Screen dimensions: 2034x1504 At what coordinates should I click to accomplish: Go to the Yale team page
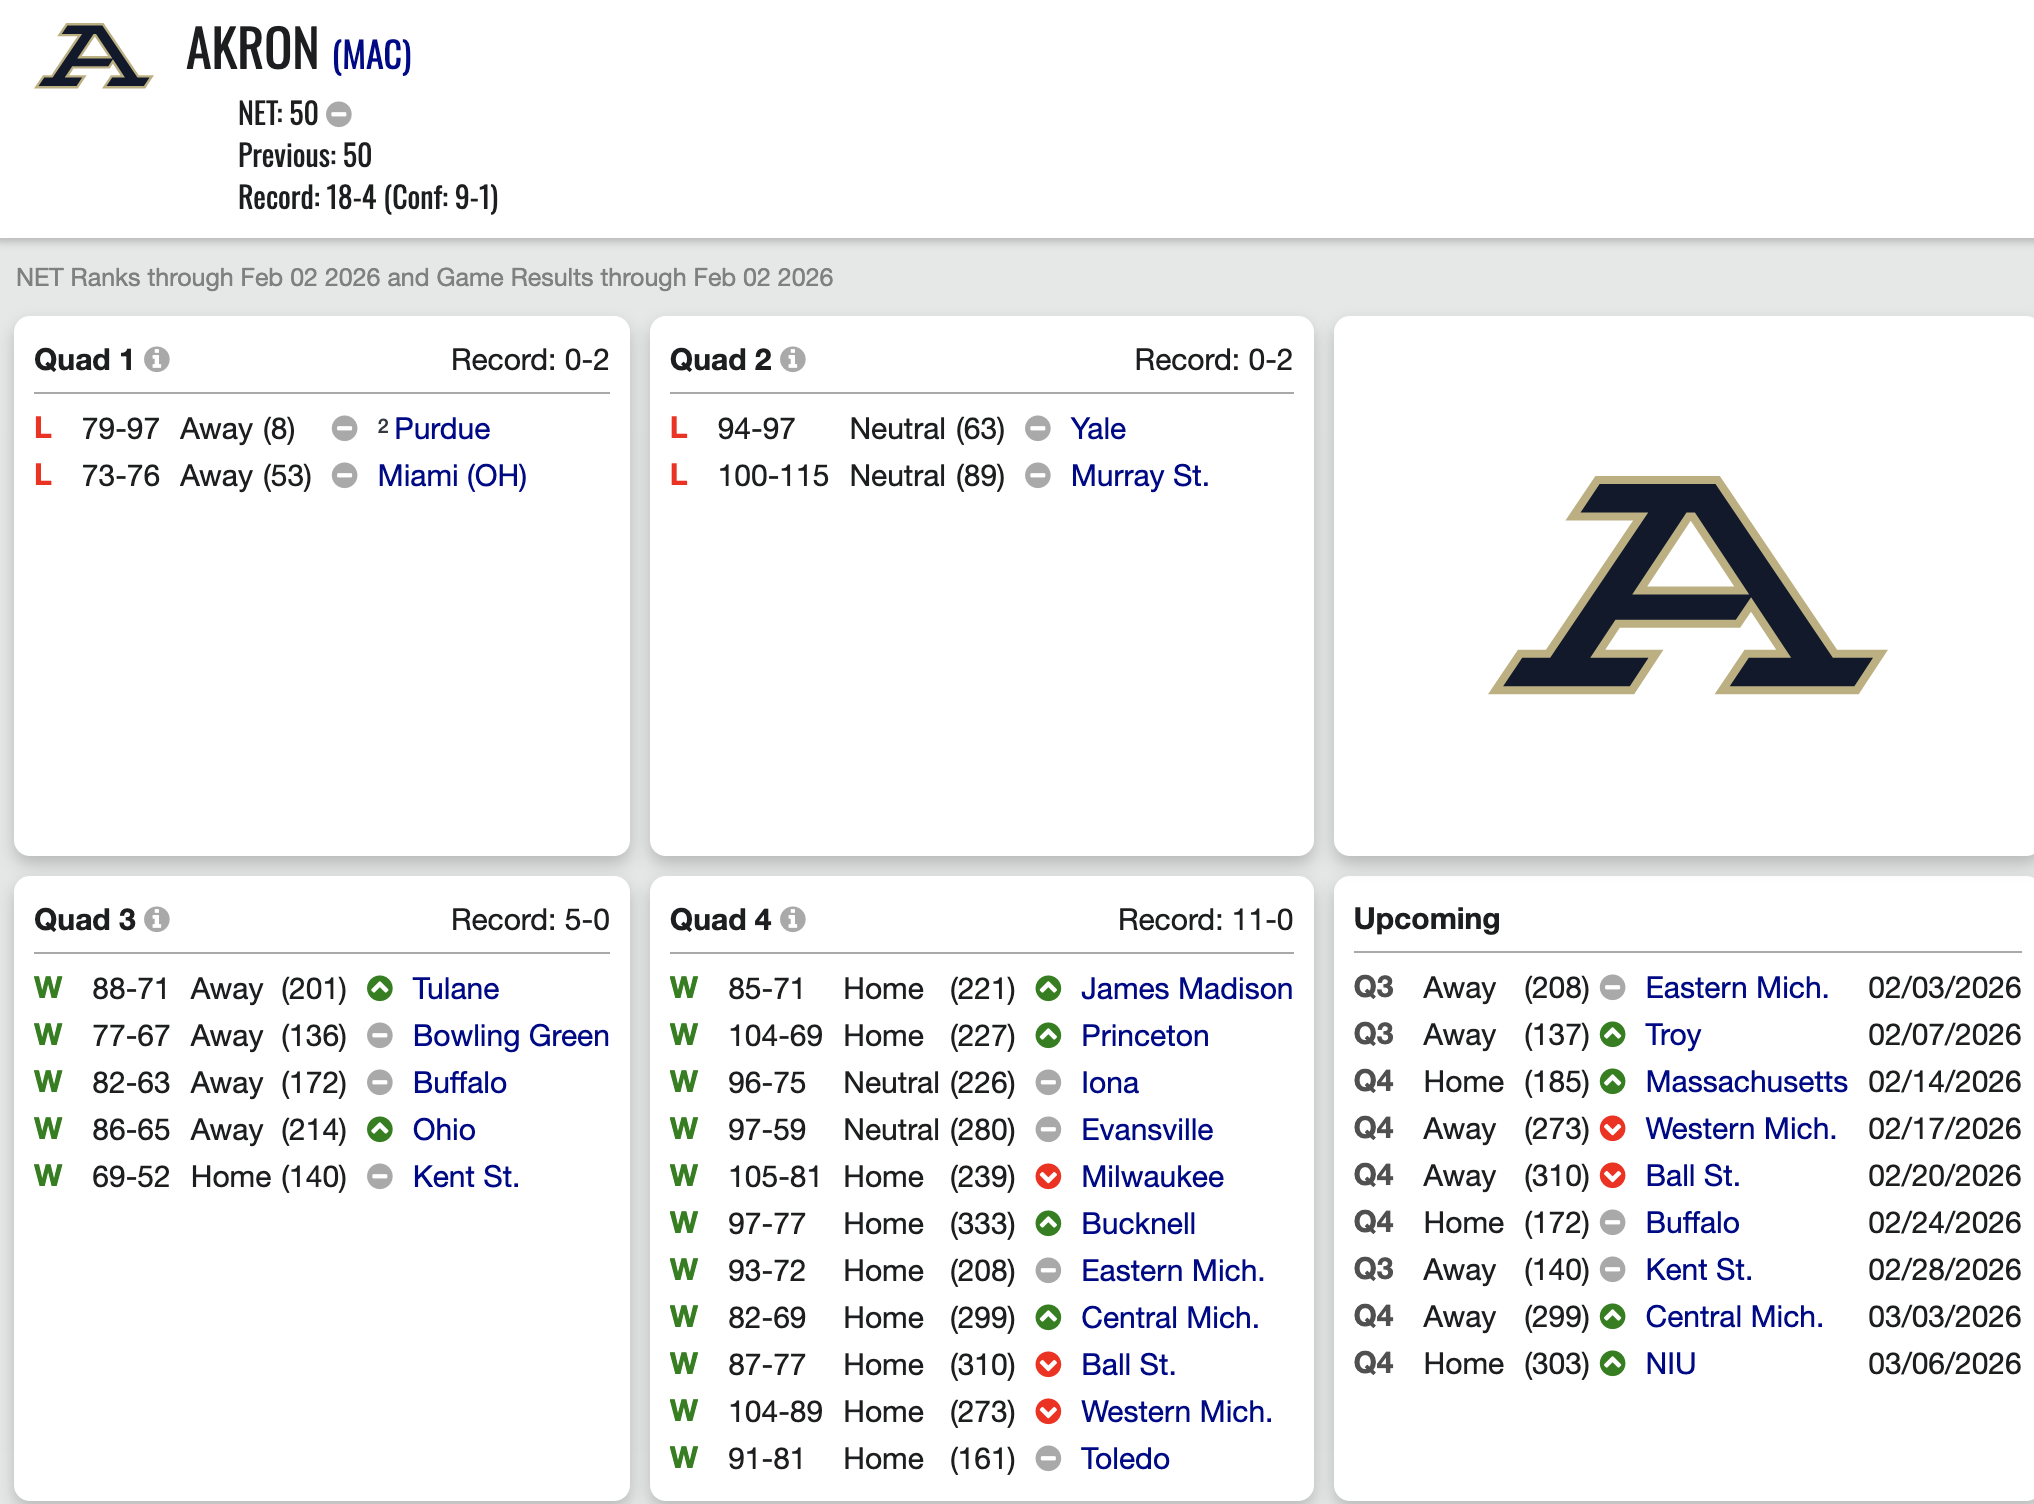click(x=1098, y=429)
